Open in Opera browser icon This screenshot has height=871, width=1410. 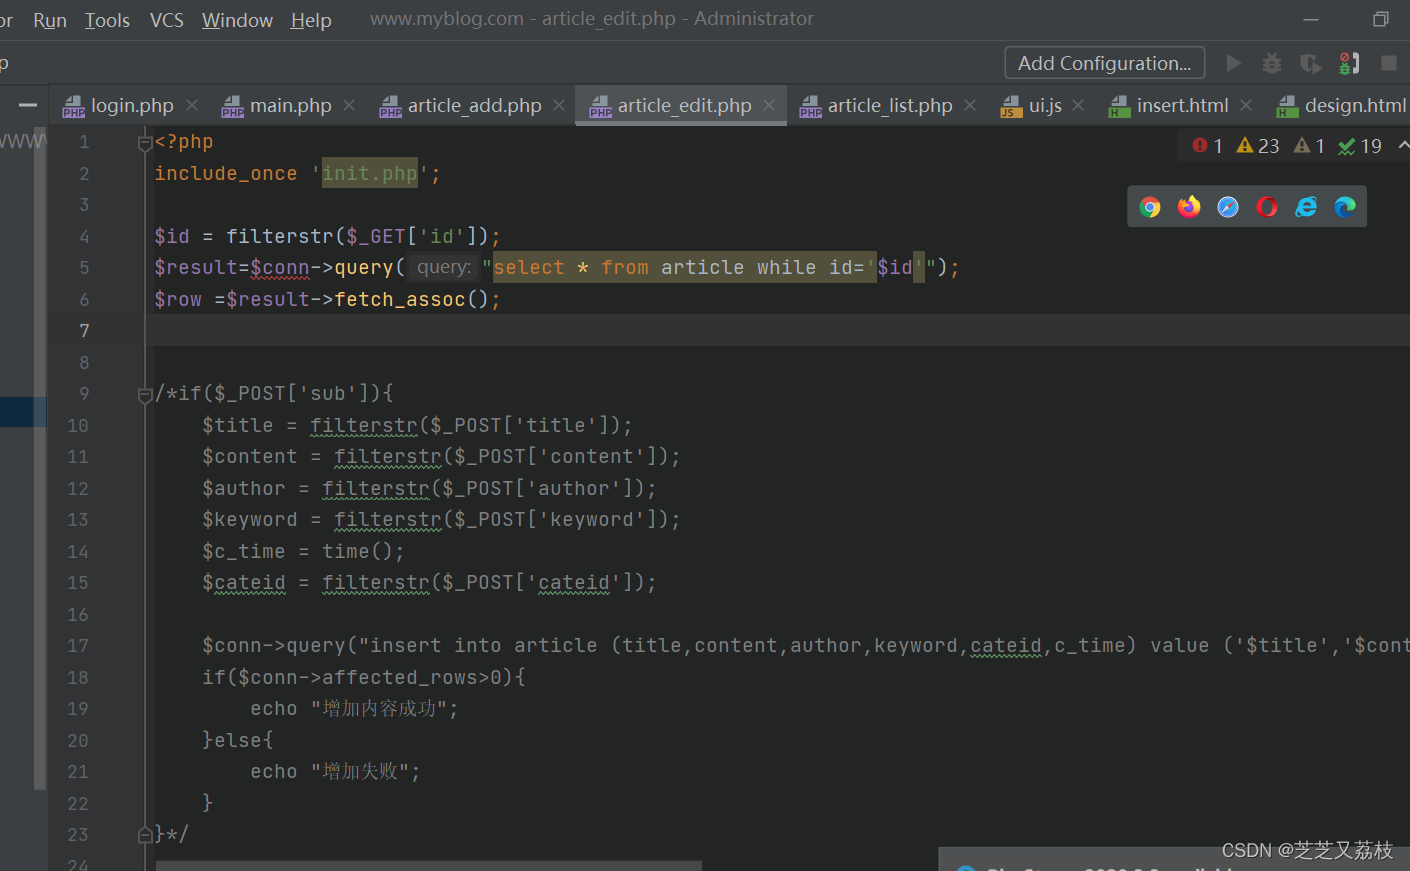[1267, 207]
